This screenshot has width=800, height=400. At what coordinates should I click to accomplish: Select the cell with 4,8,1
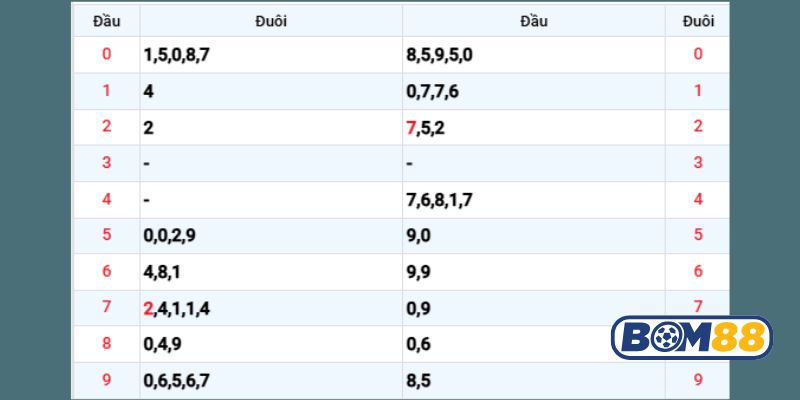point(162,272)
